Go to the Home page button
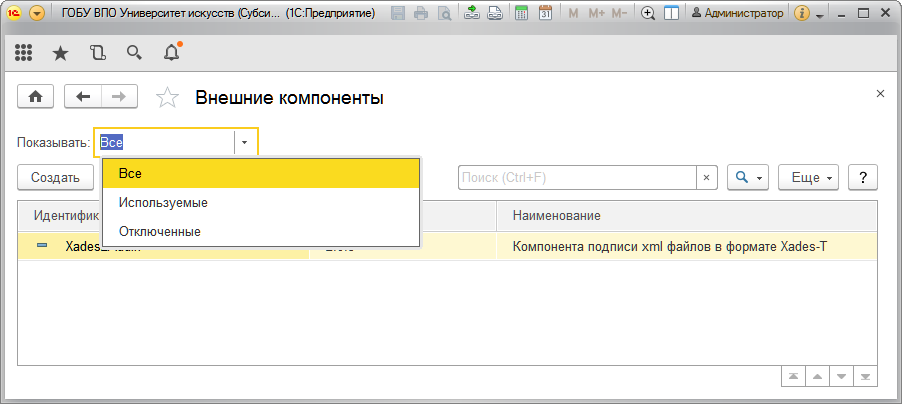This screenshot has width=902, height=404. pos(36,97)
